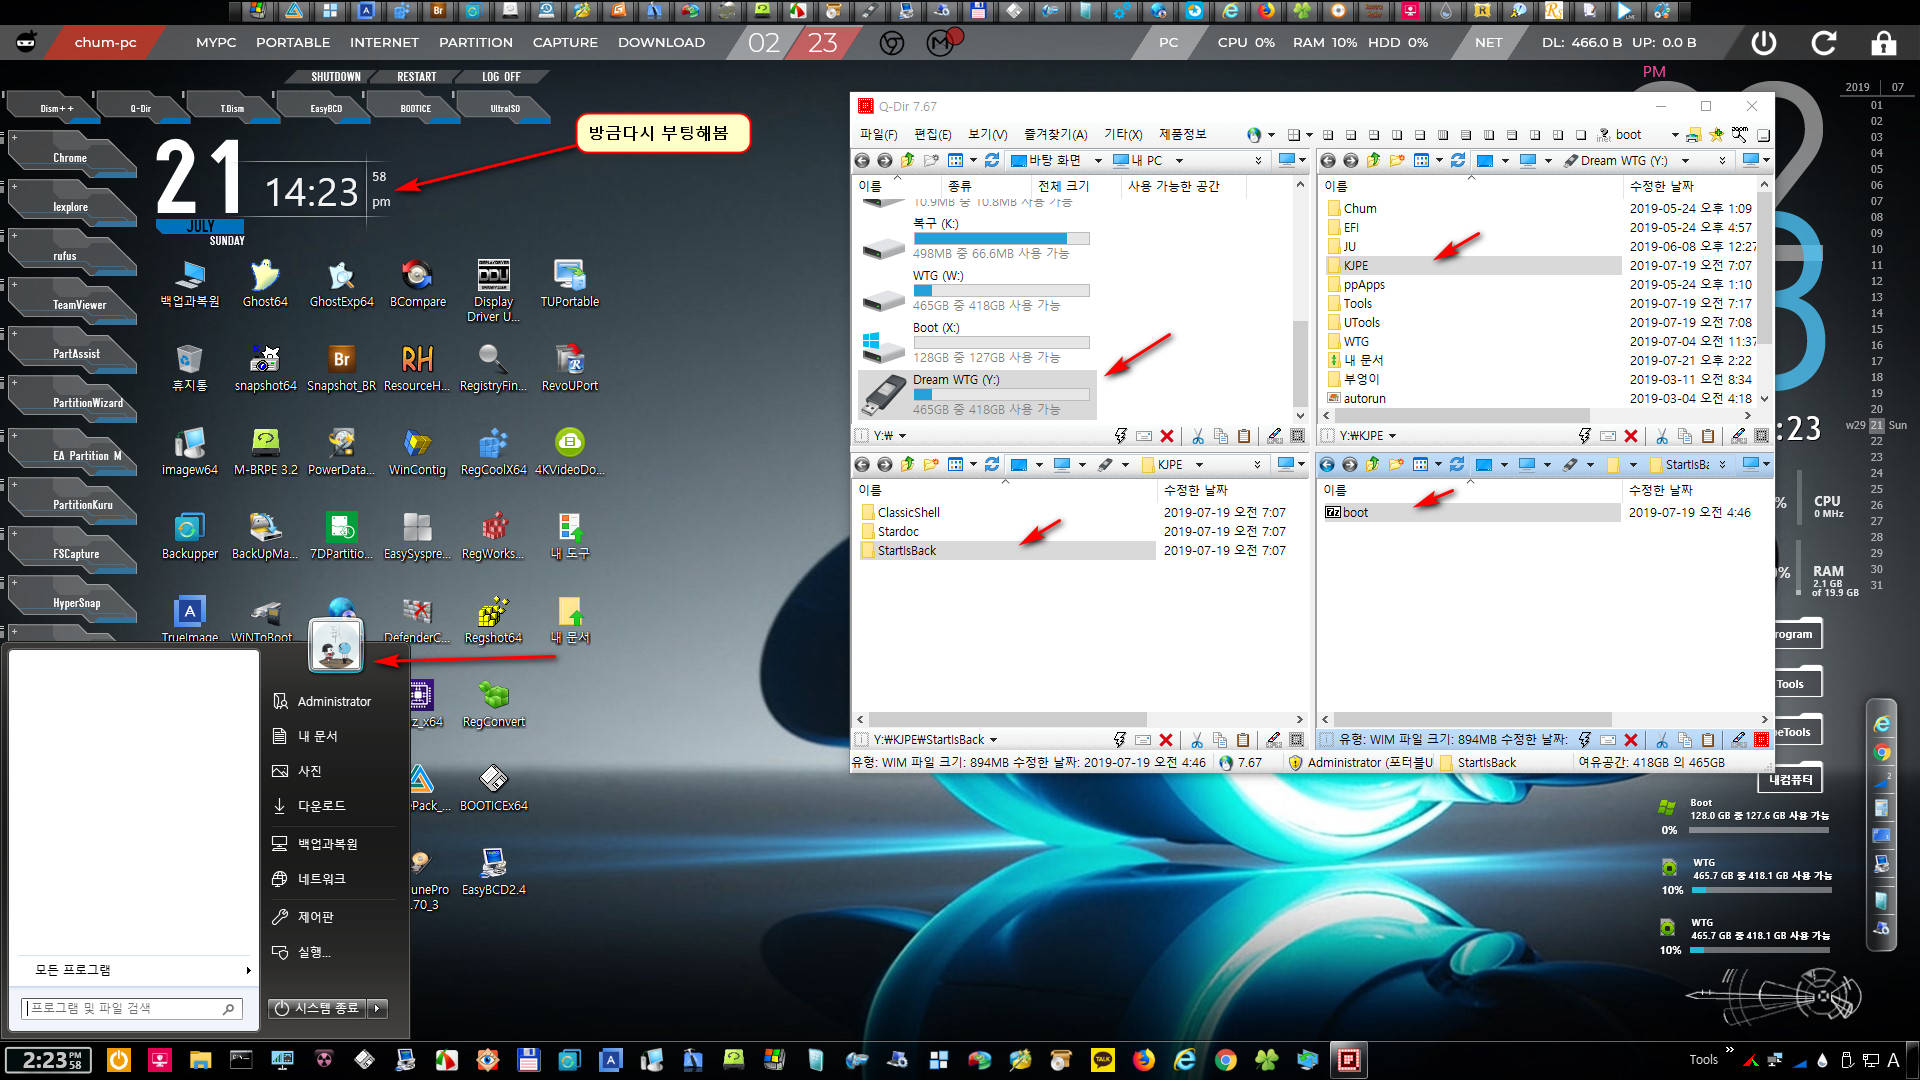Open 즐겨찾기(A) menu in Q-Dir
1920x1080 pixels.
coord(1055,134)
